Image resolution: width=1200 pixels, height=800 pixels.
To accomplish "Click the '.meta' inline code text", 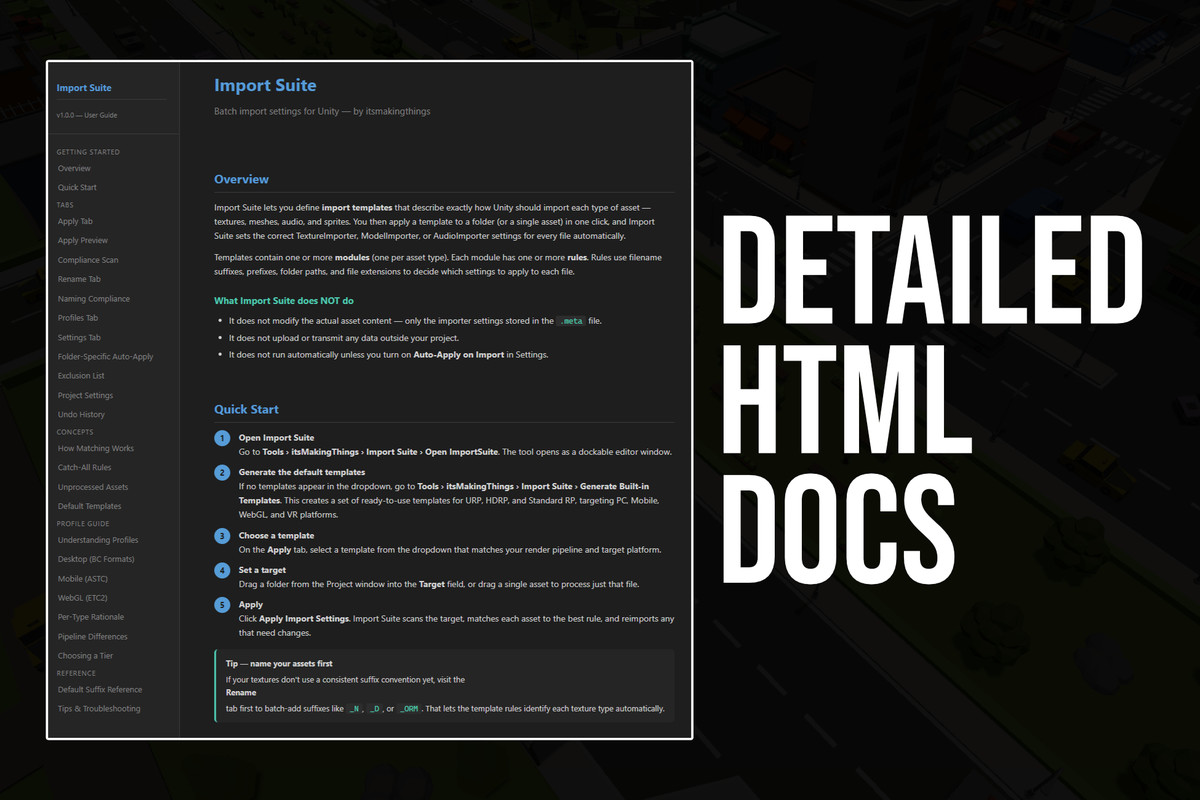I will [x=571, y=321].
